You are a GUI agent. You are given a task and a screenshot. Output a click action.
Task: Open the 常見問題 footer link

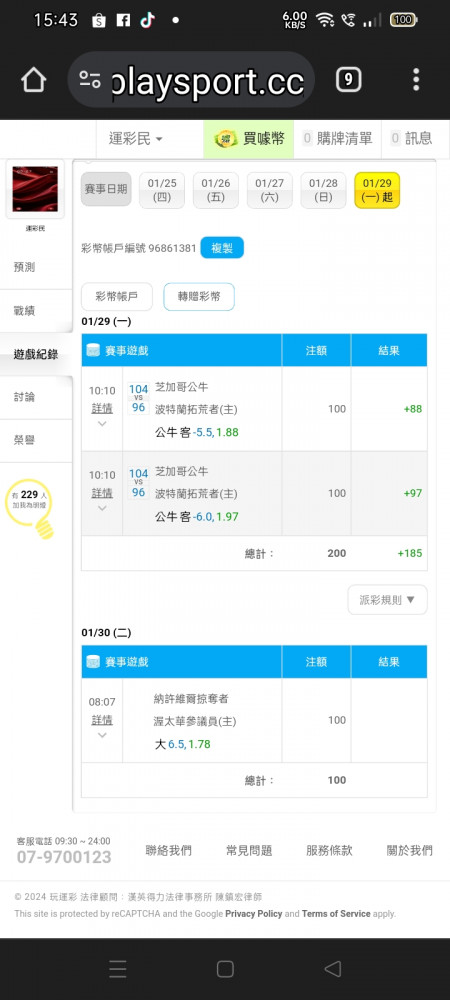click(x=249, y=850)
